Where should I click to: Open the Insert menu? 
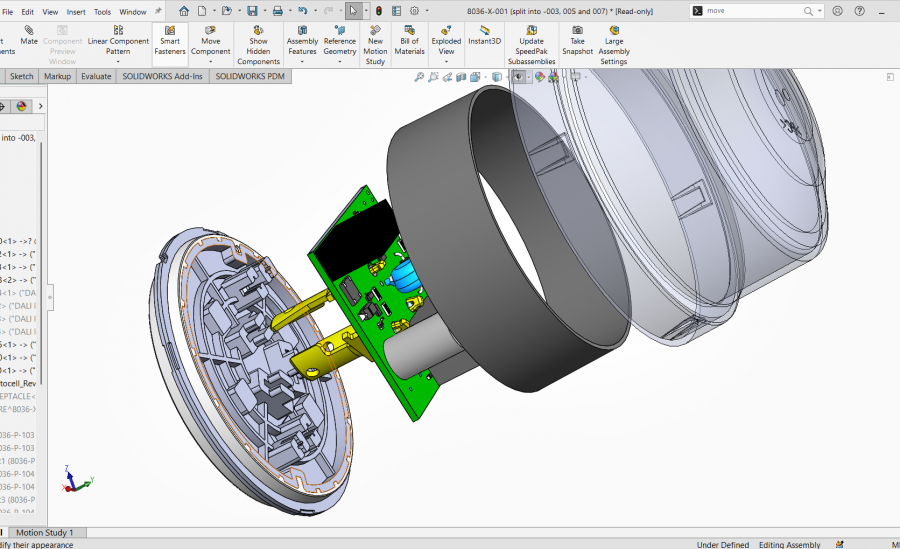point(76,11)
